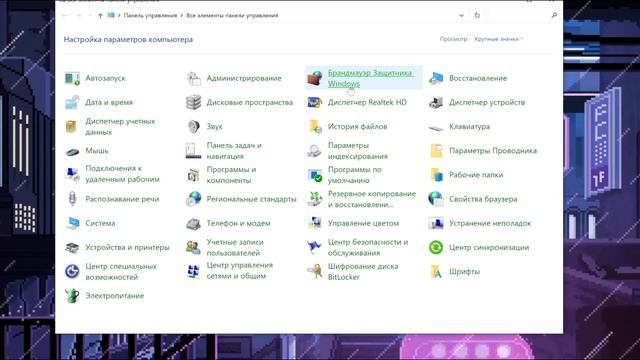Open the Администрирование icon
Viewport: 640px width, 360px height.
coord(193,78)
